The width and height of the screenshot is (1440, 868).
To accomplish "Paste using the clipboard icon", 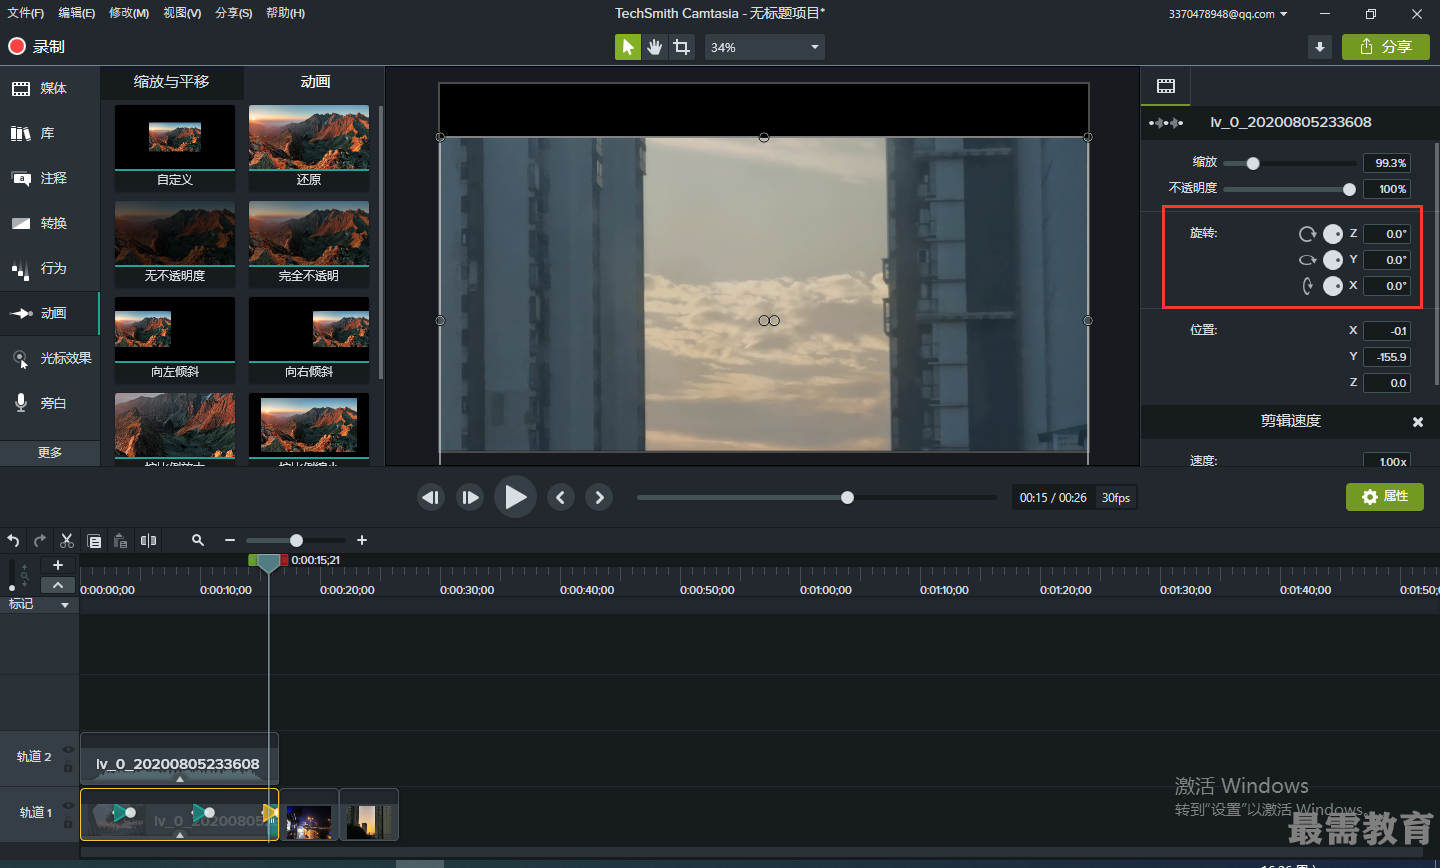I will pyautogui.click(x=121, y=540).
